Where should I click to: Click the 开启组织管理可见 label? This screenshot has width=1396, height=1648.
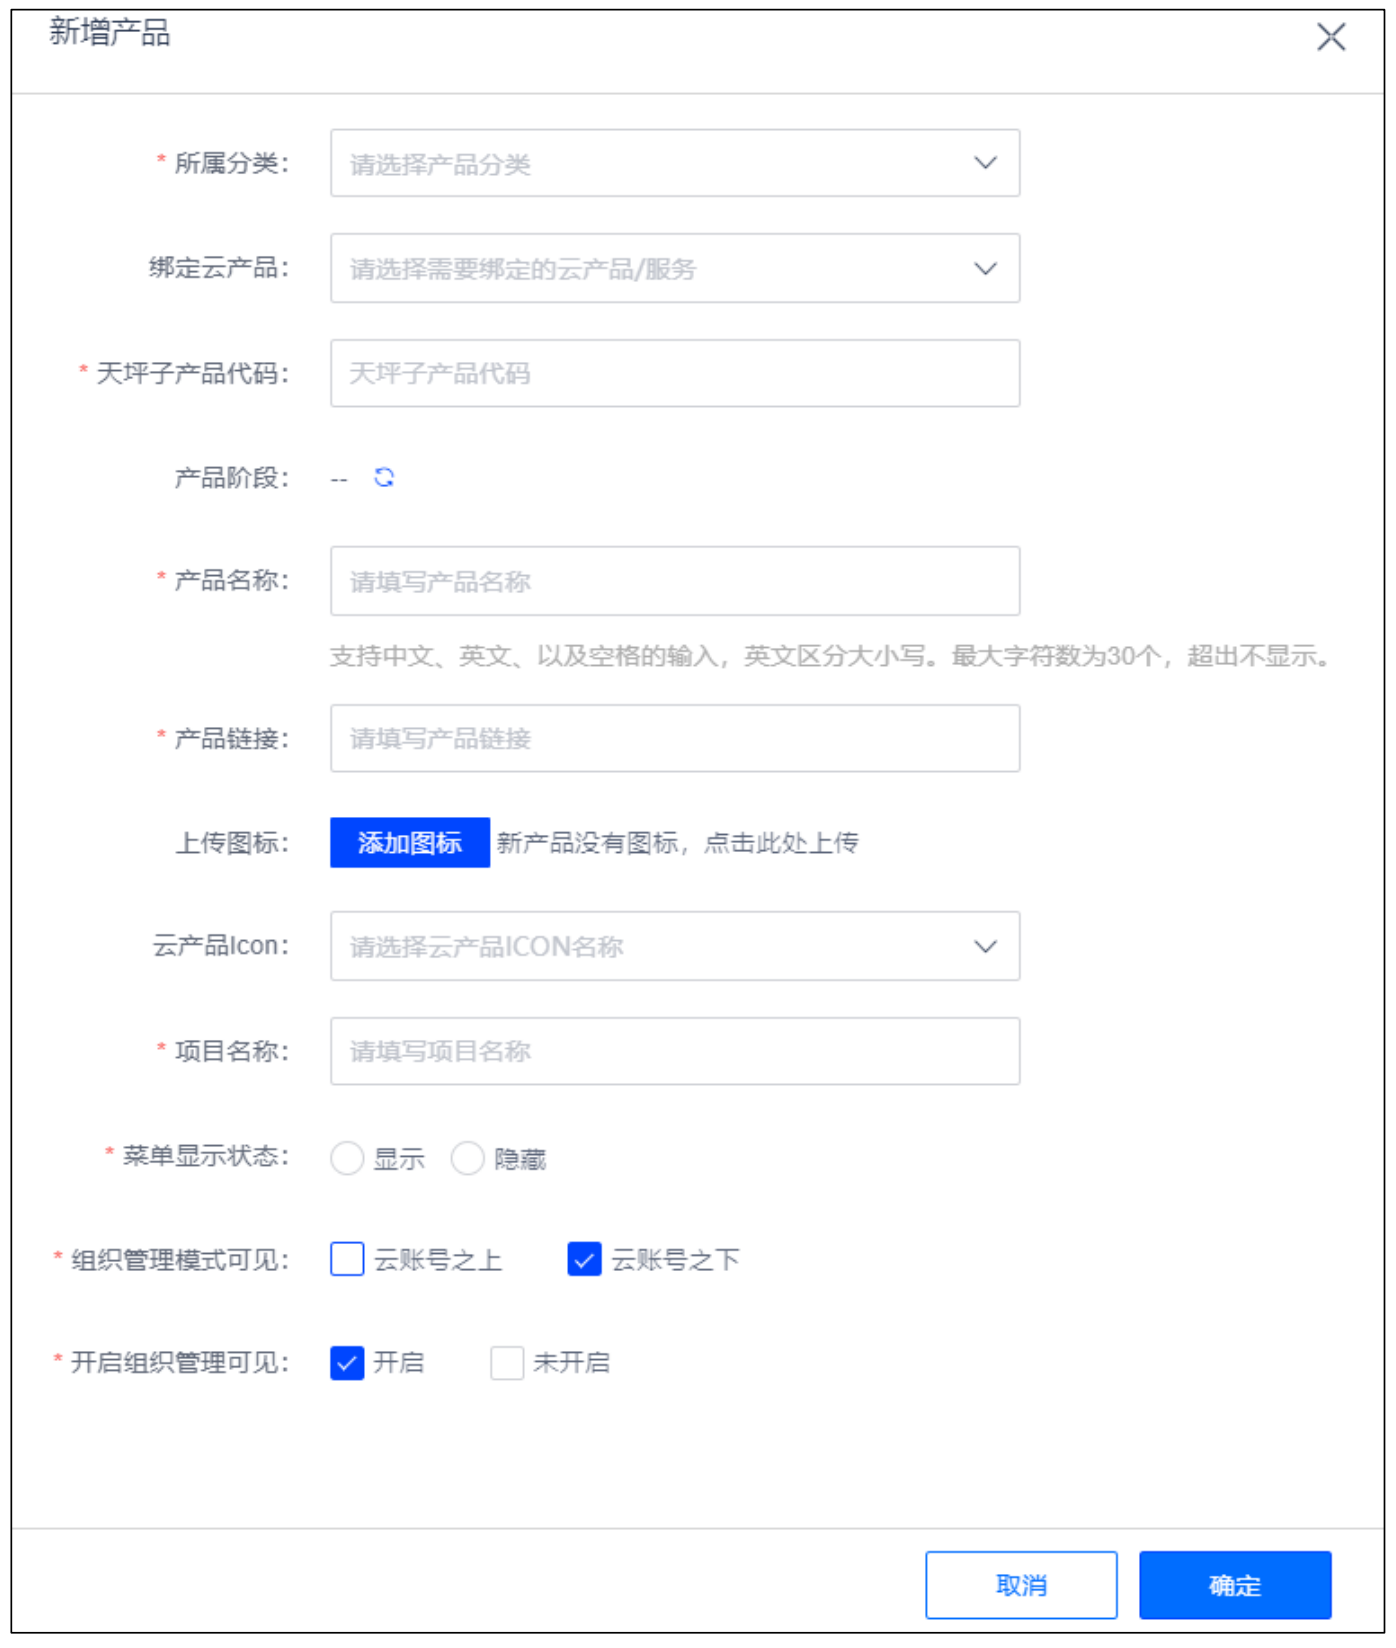(x=179, y=1363)
